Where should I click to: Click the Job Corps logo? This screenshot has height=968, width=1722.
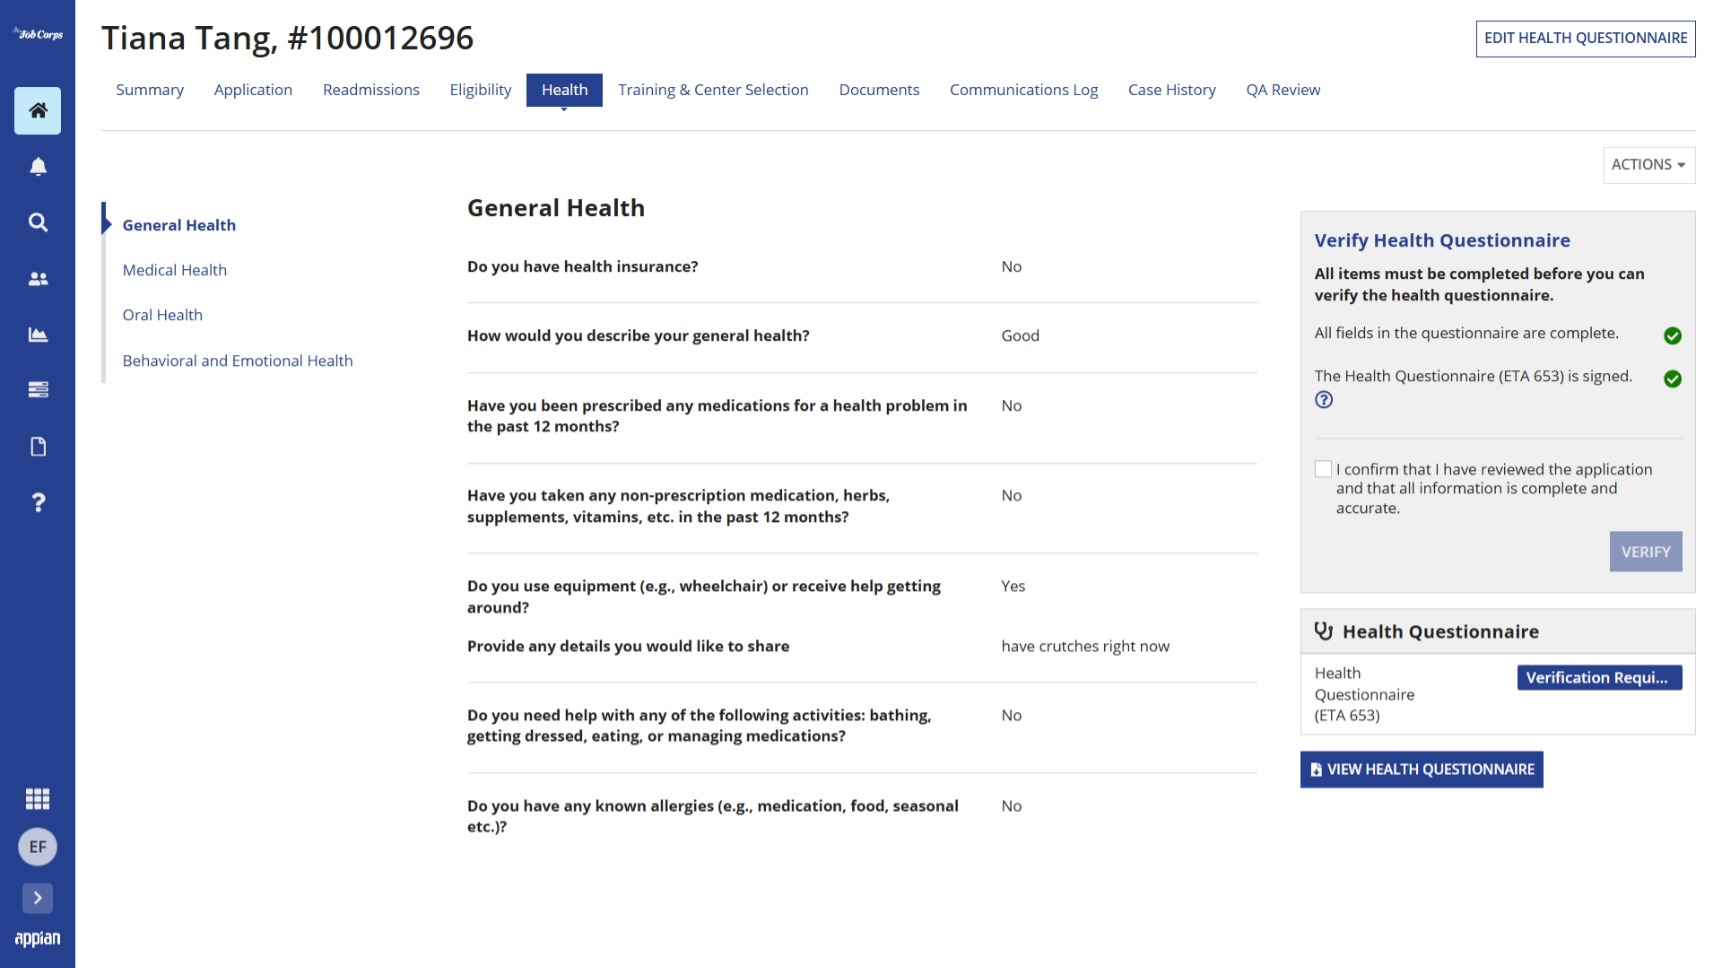tap(38, 34)
